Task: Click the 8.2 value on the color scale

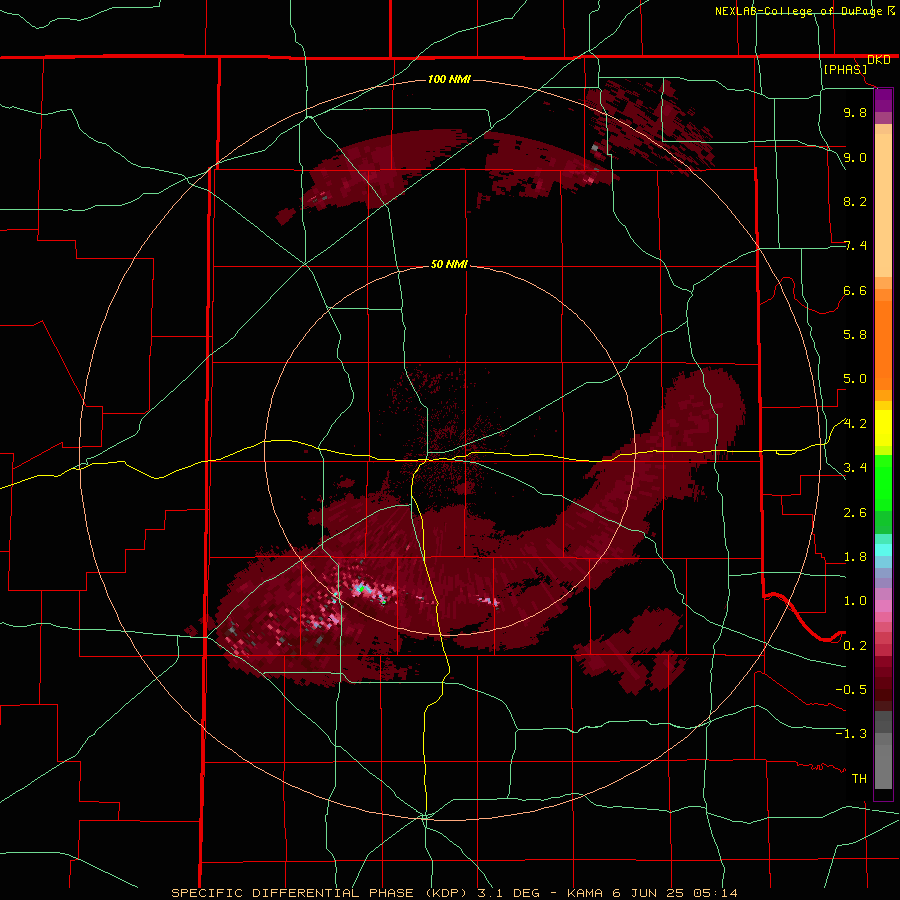Action: click(855, 201)
